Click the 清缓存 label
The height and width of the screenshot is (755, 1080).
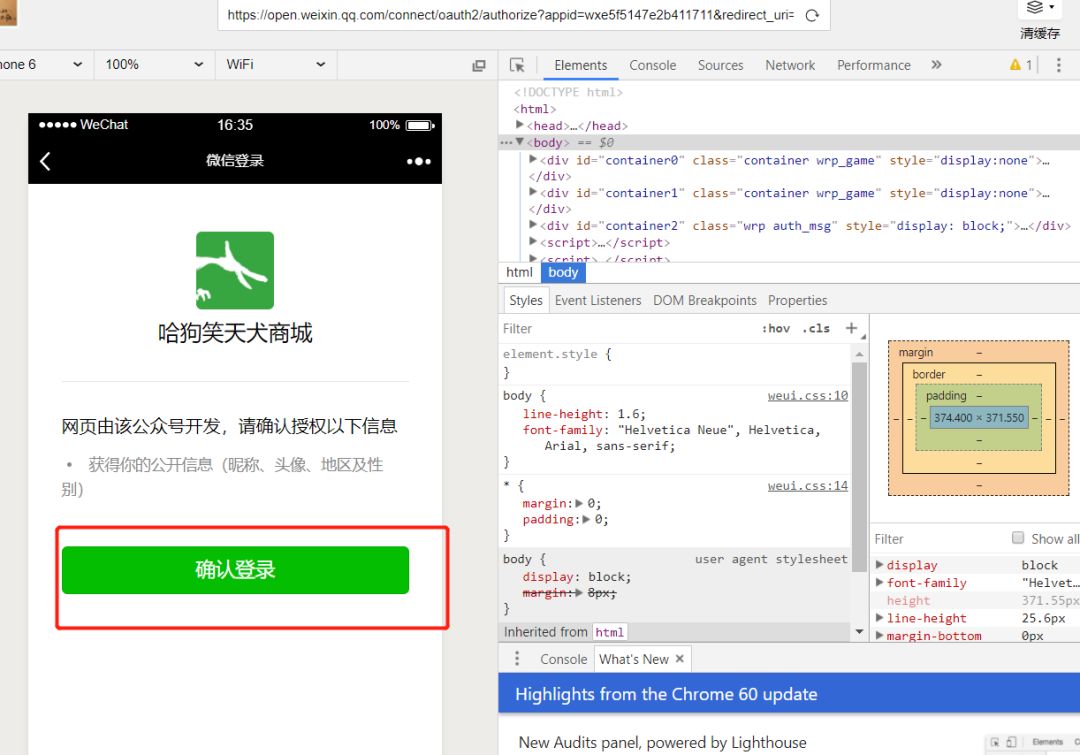coord(1040,33)
